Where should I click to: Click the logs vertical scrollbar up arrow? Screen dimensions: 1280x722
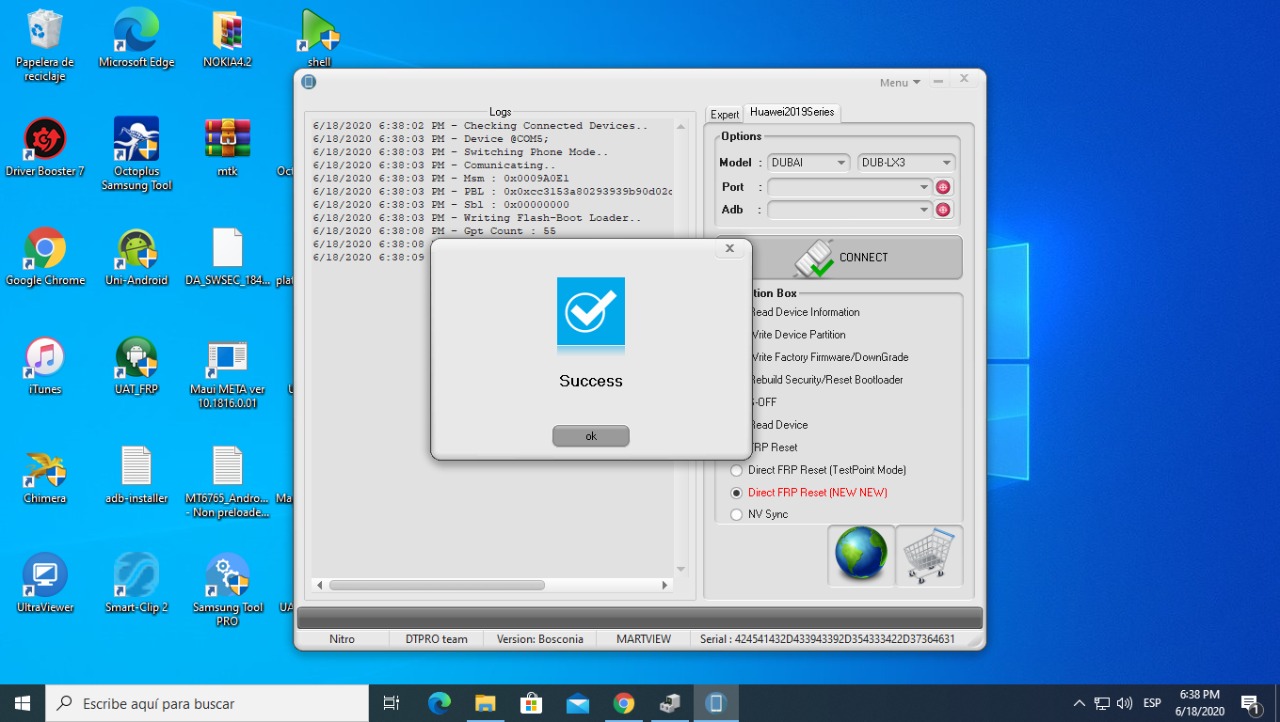[x=681, y=126]
